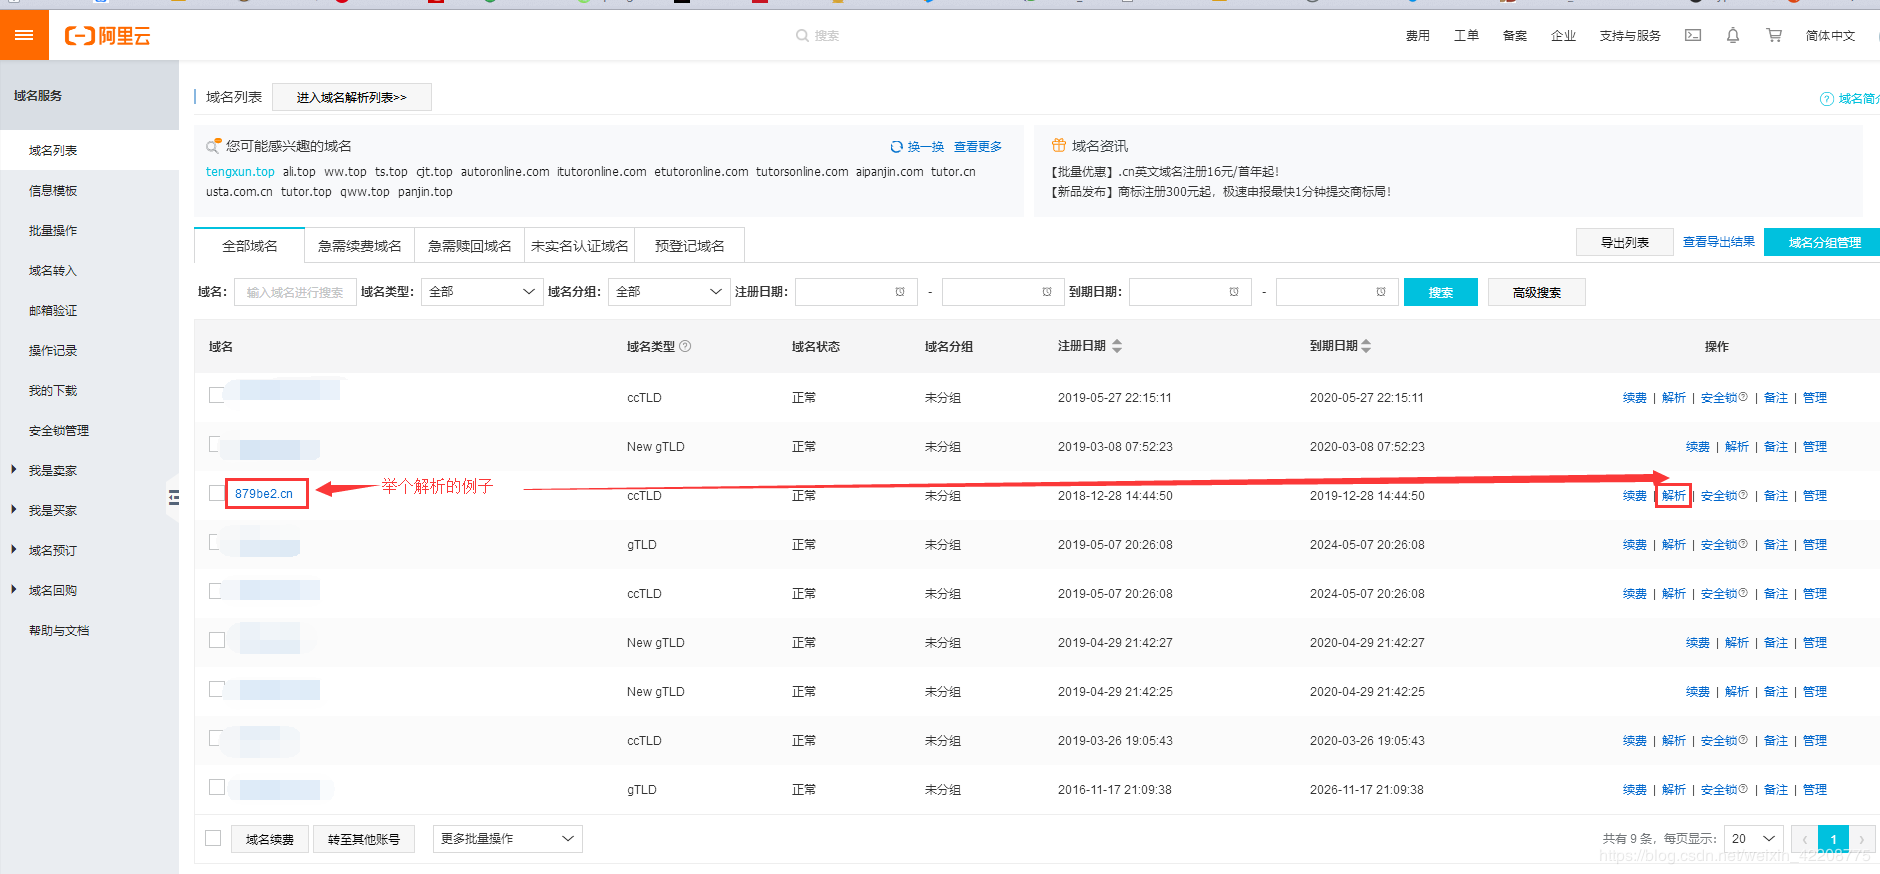1880x874 pixels.
Task: Click 进入域名解析列表 button
Action: point(352,97)
